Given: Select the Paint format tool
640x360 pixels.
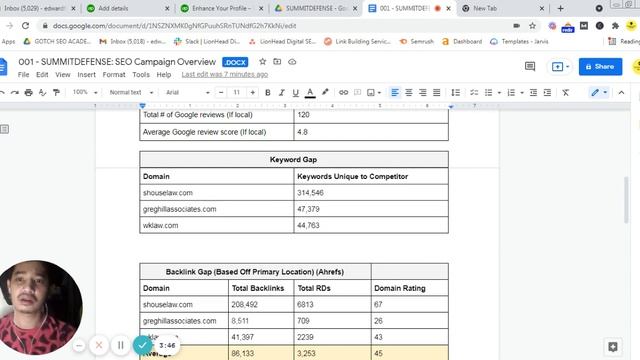Looking at the screenshot, I should click(x=56, y=93).
